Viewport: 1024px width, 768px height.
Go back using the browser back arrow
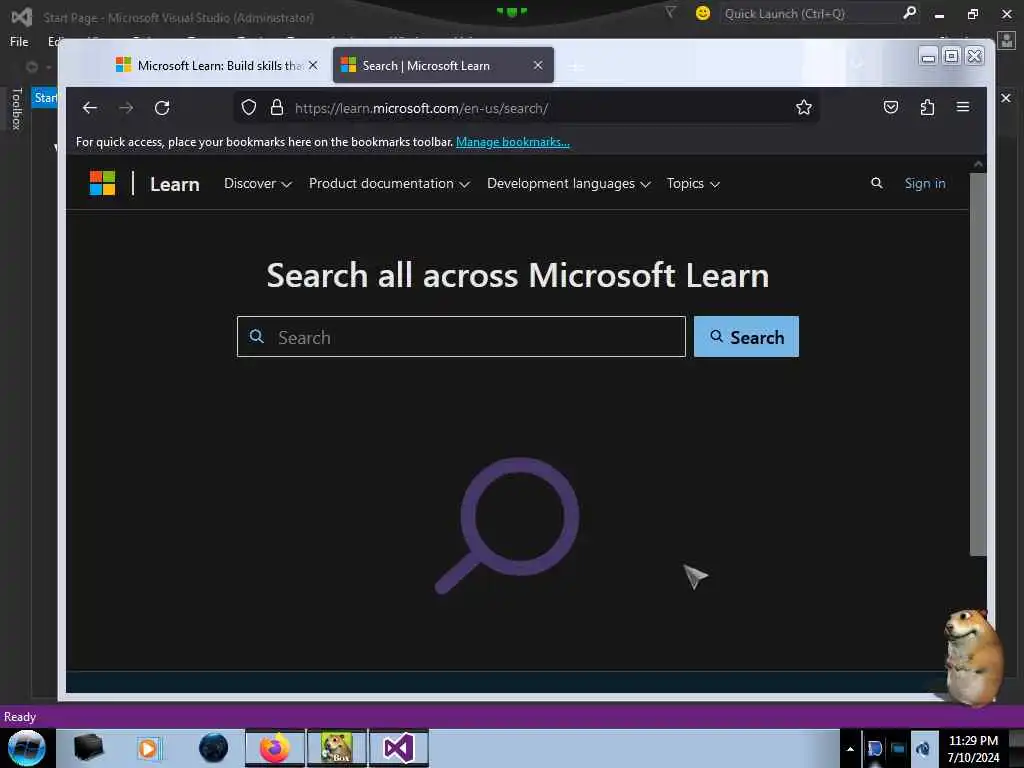click(89, 108)
